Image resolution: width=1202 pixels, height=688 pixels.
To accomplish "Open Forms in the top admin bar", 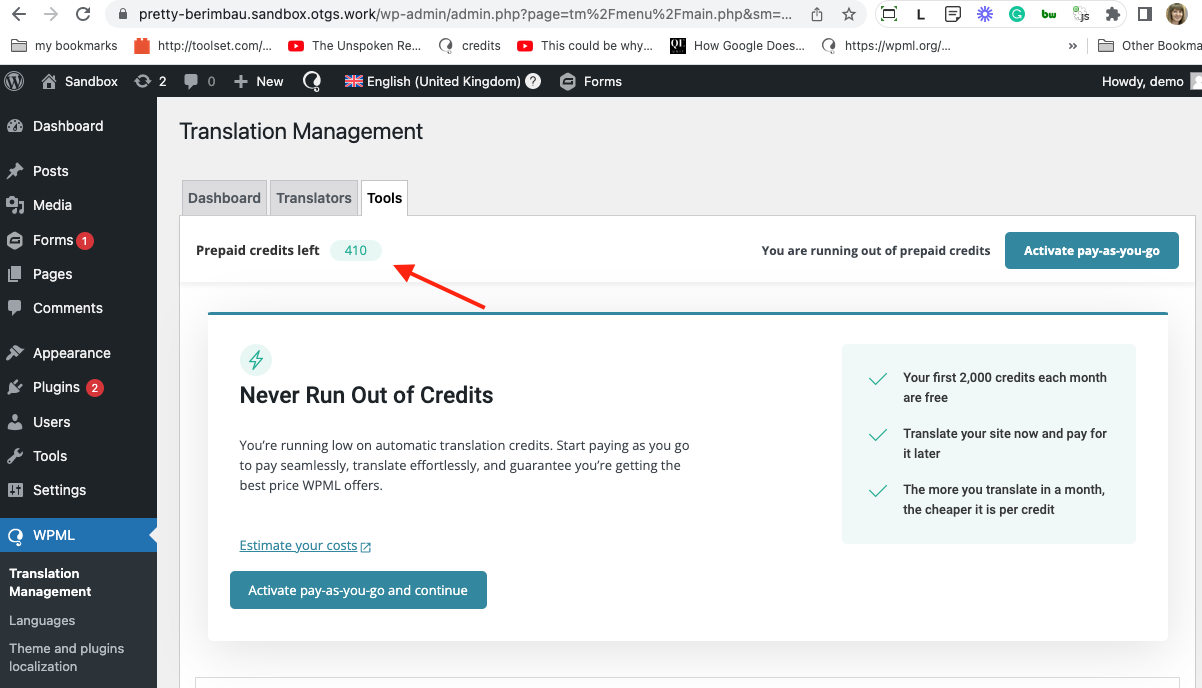I will tap(591, 81).
